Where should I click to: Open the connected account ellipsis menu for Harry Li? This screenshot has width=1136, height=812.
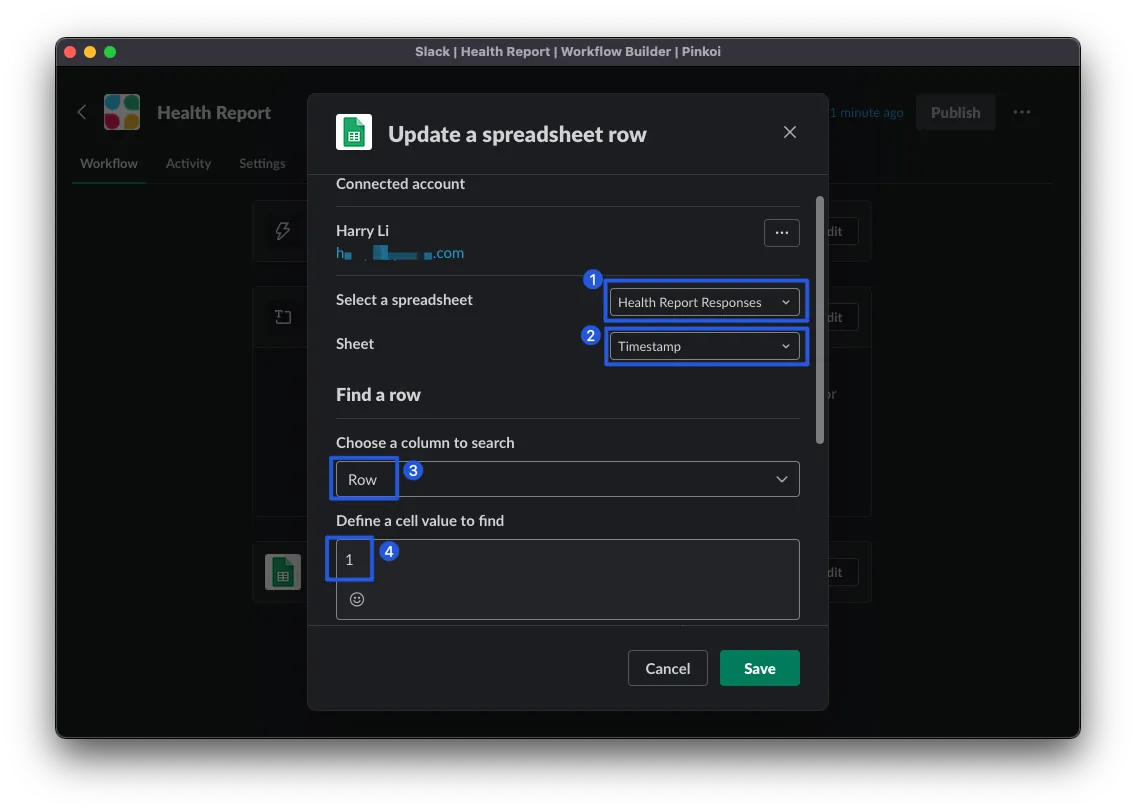point(781,232)
